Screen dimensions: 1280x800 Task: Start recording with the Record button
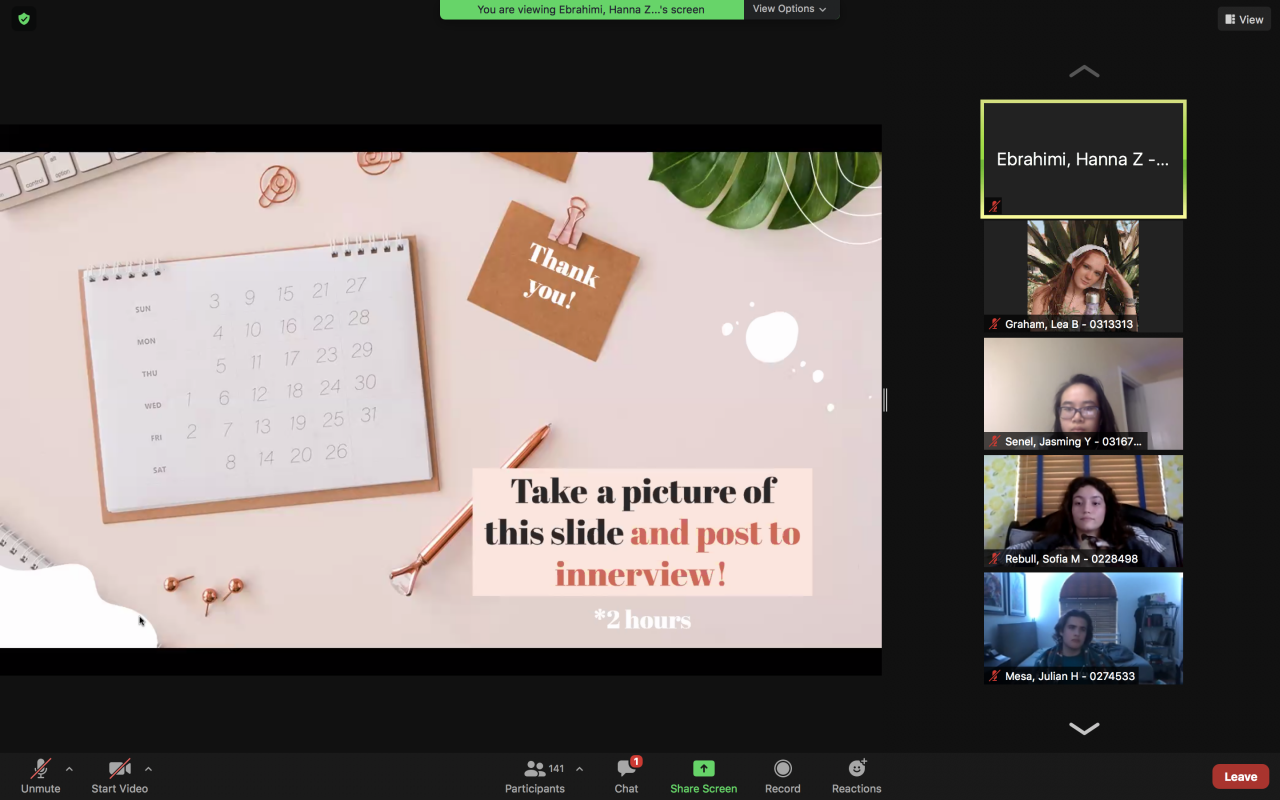point(783,775)
